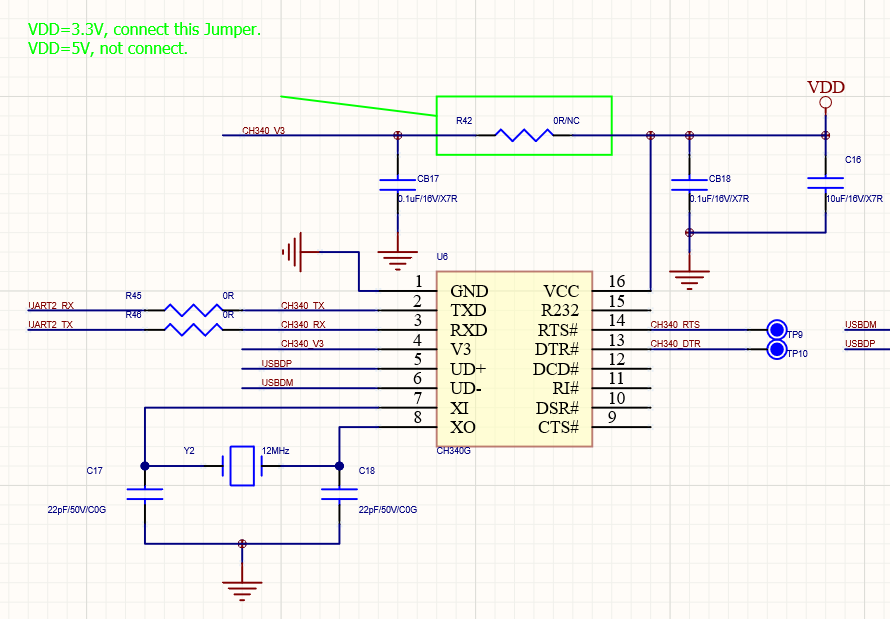Viewport: 890px width, 619px height.
Task: Select the CB18 capacitor symbol
Action: click(x=689, y=185)
